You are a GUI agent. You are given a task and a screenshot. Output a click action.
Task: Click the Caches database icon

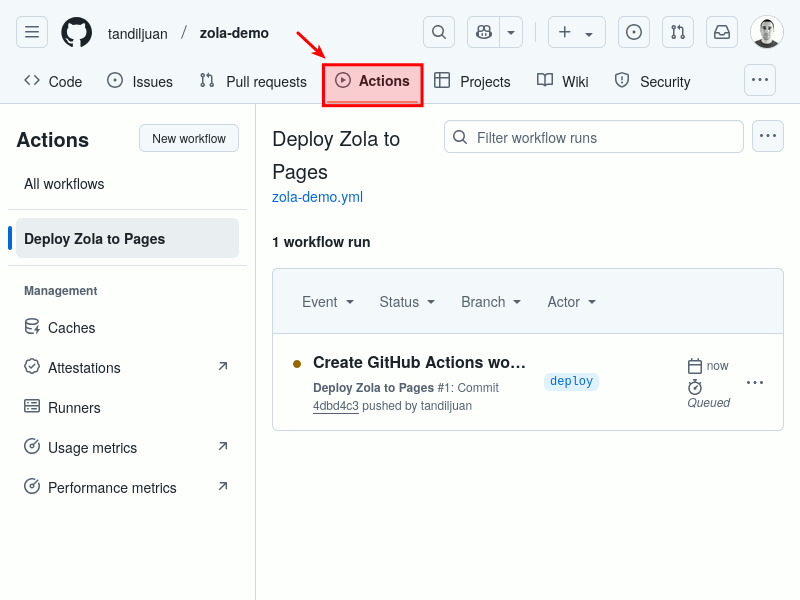pos(32,327)
